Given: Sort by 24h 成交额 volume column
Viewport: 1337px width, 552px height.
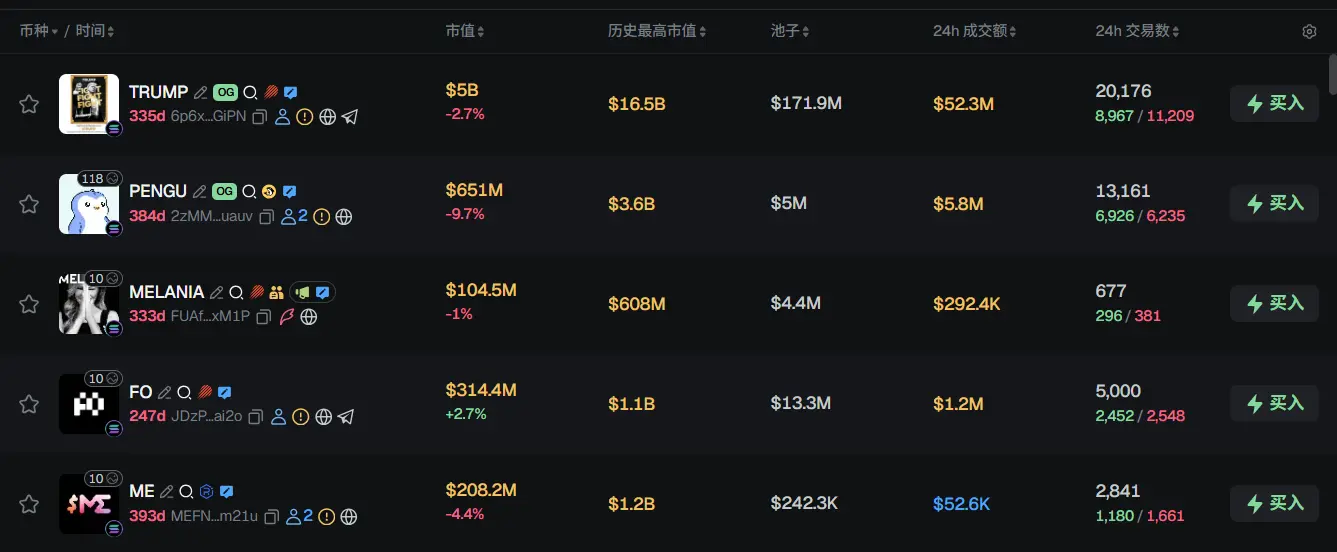Looking at the screenshot, I should (x=974, y=32).
